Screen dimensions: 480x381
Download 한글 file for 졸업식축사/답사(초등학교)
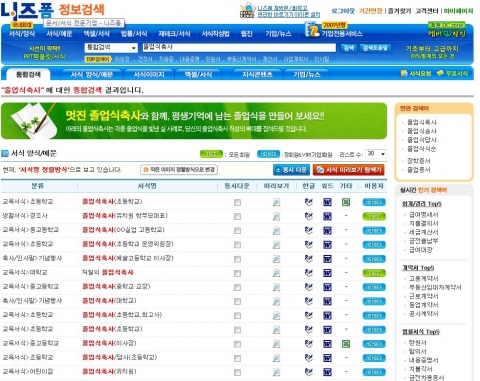point(309,358)
